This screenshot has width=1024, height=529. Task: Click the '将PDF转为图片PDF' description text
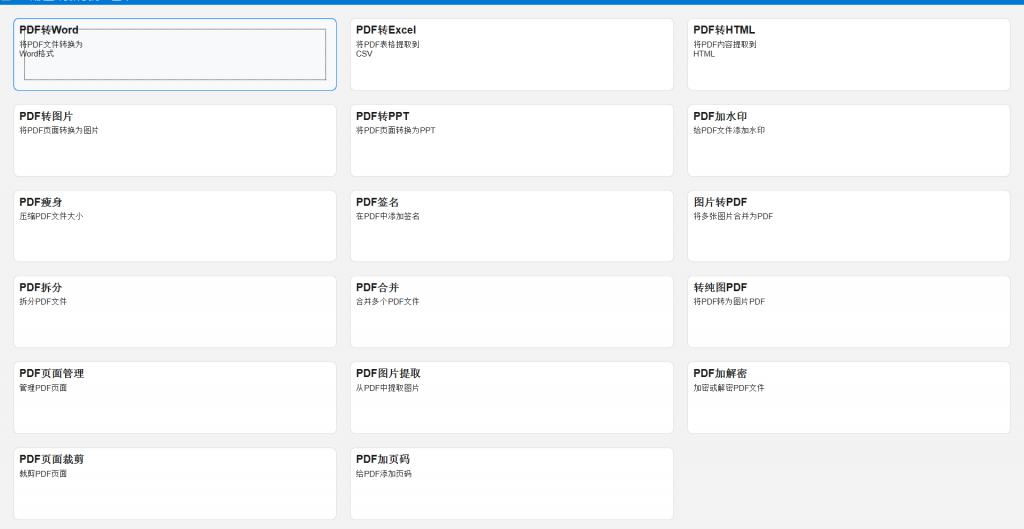click(729, 301)
